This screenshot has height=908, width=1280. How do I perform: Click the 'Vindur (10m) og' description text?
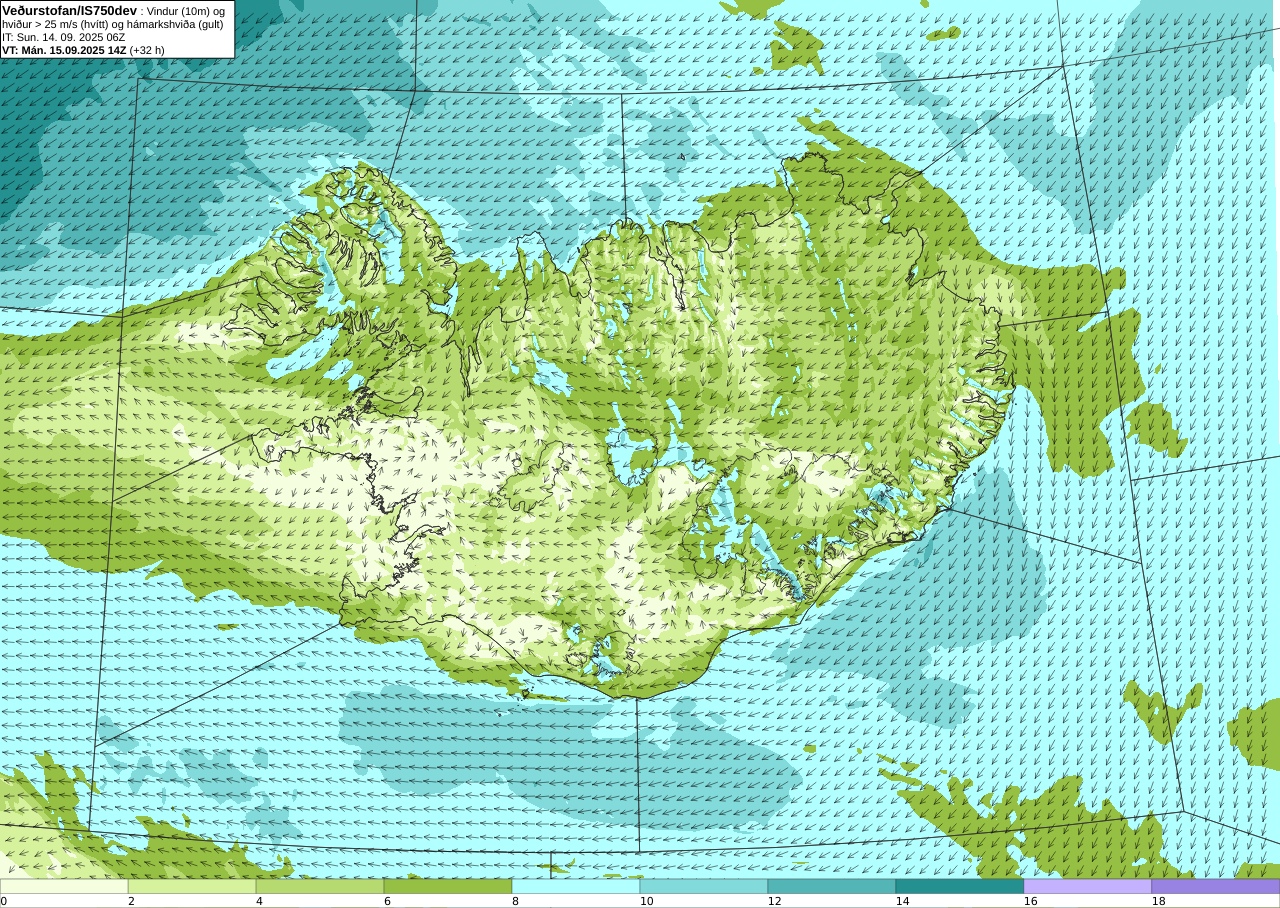(186, 11)
